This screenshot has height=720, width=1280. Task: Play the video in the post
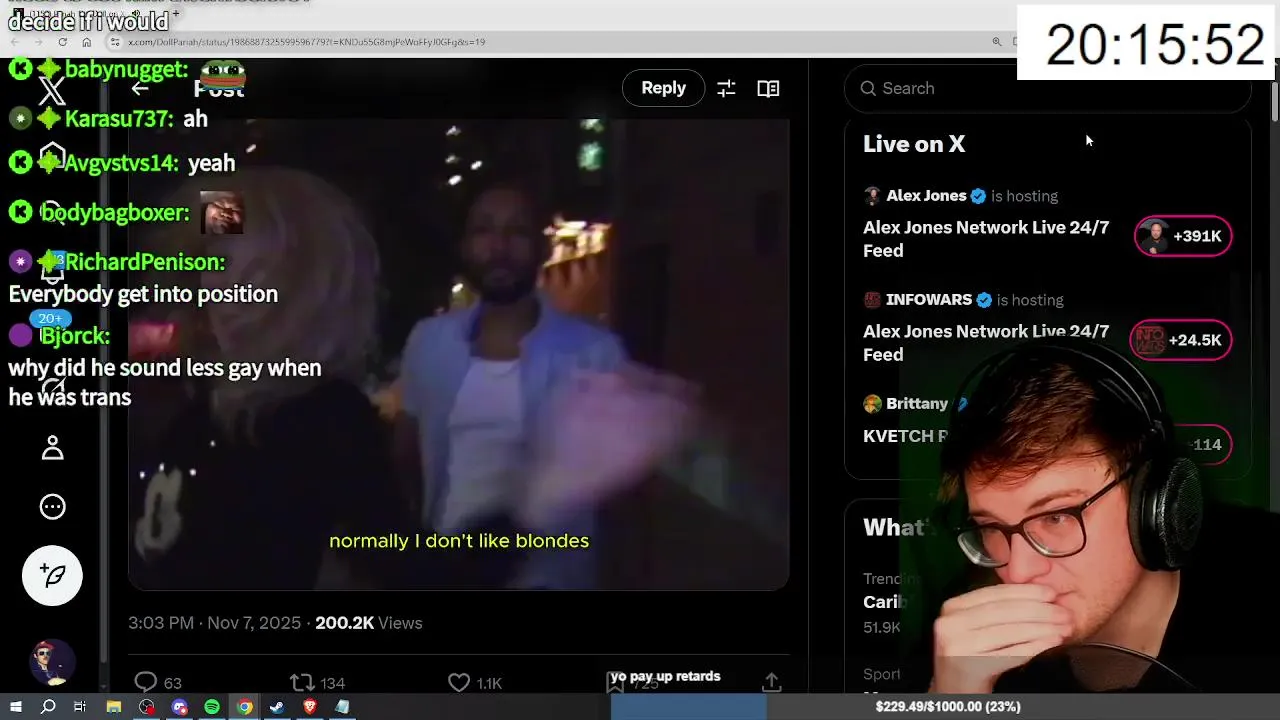458,354
